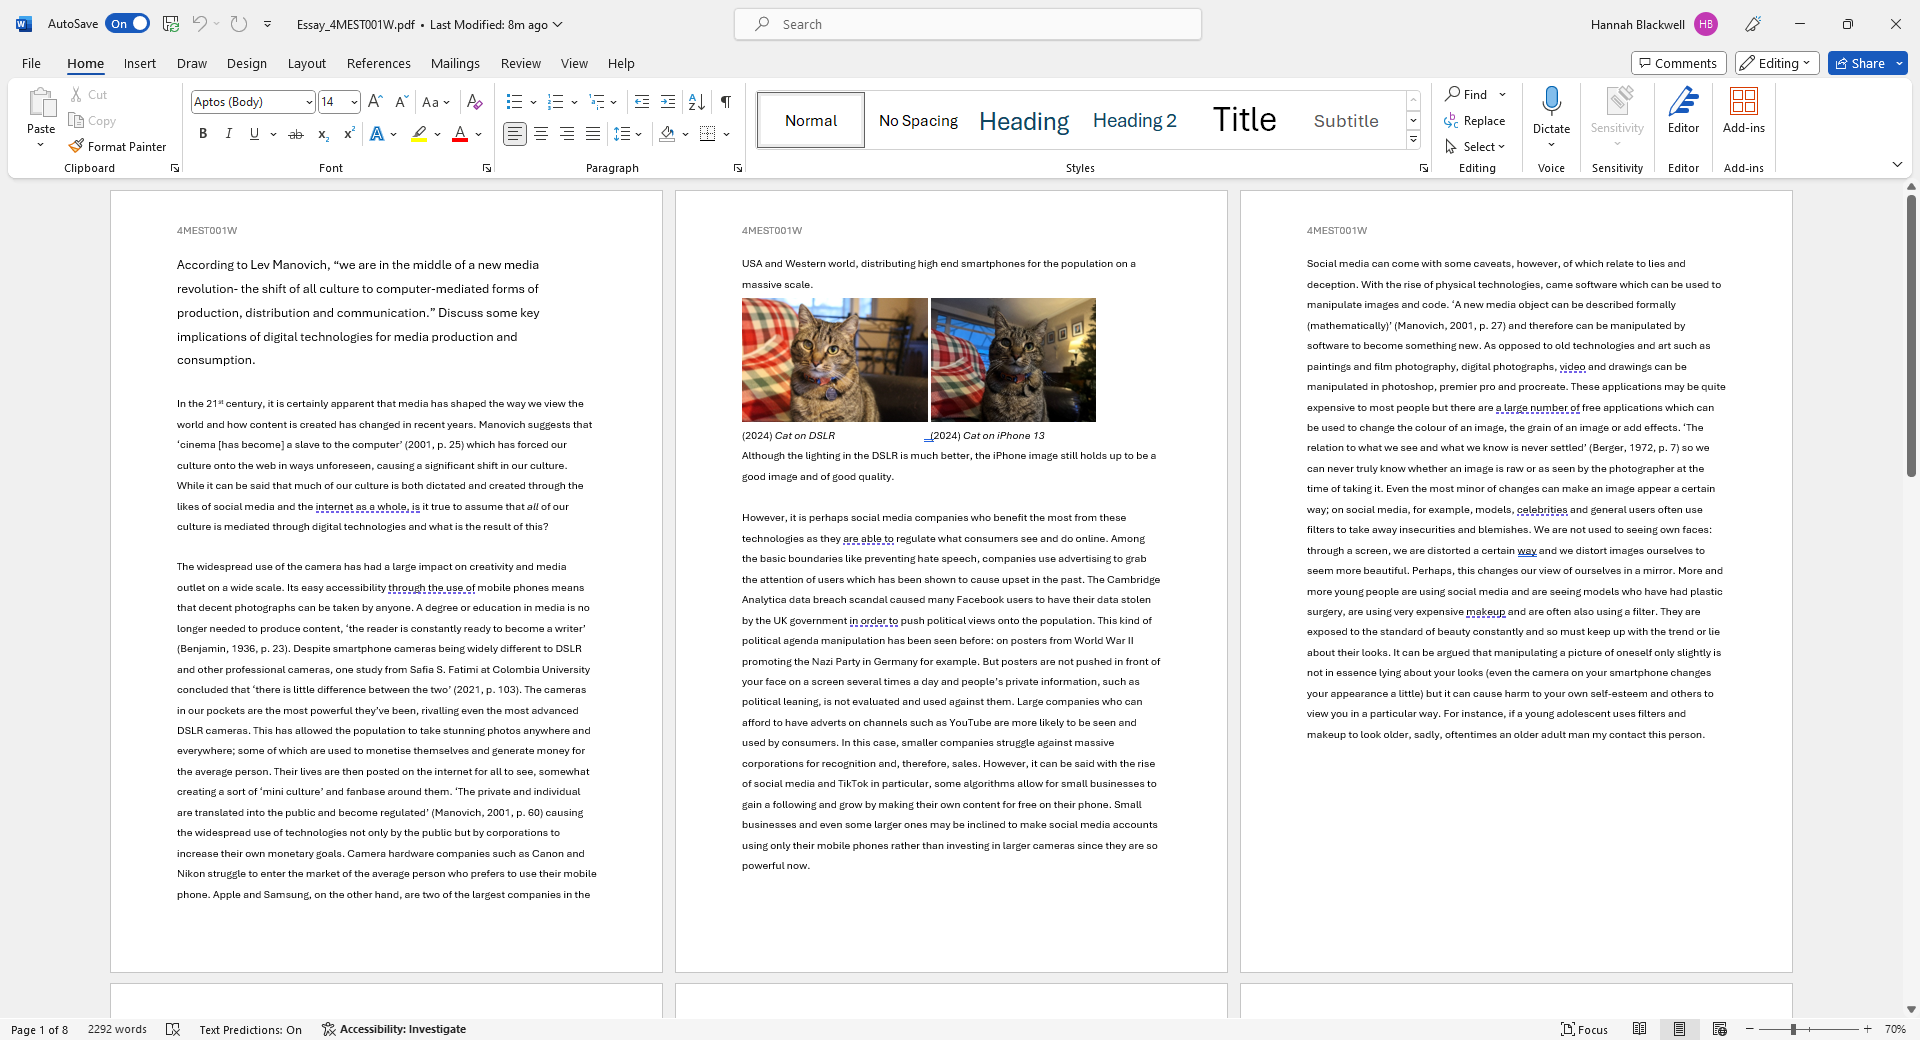Screen dimensions: 1920x1040
Task: Expand the Editing mode dropdown
Action: [x=1777, y=63]
